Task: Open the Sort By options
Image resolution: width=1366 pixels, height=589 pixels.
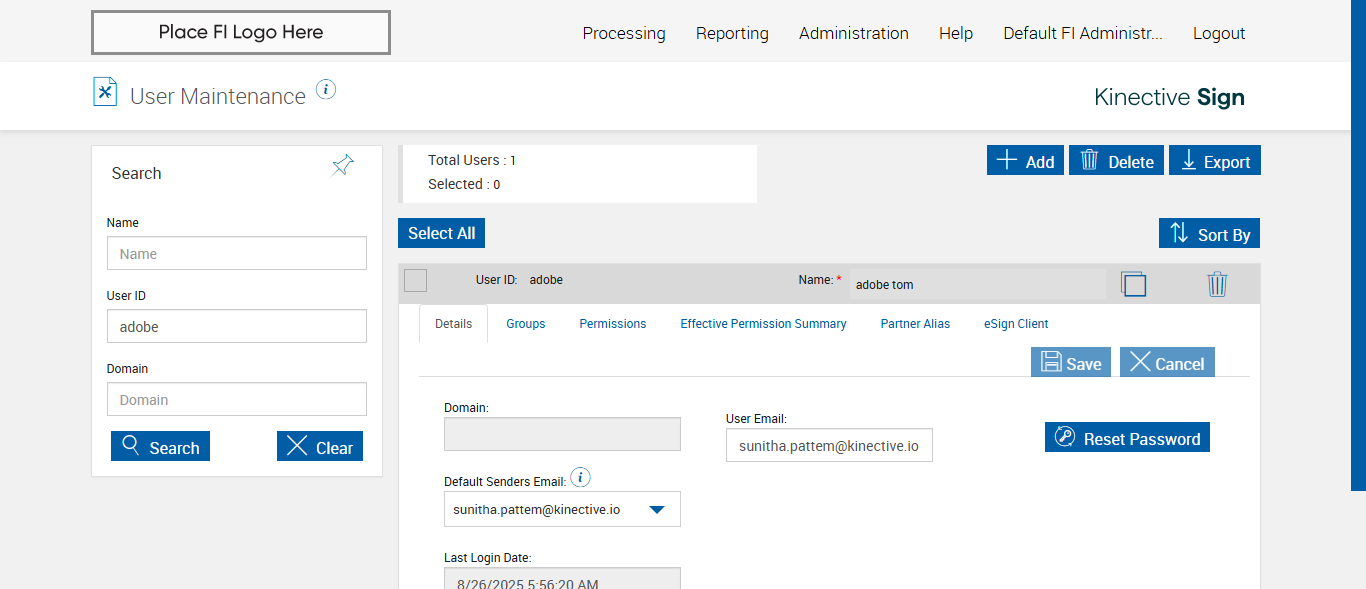Action: [1209, 234]
